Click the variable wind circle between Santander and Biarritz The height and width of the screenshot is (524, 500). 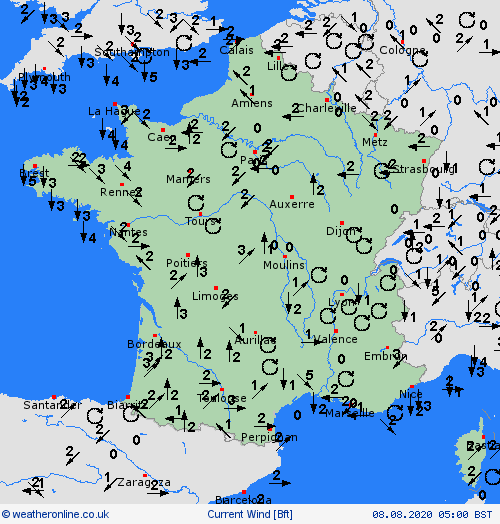(95, 416)
